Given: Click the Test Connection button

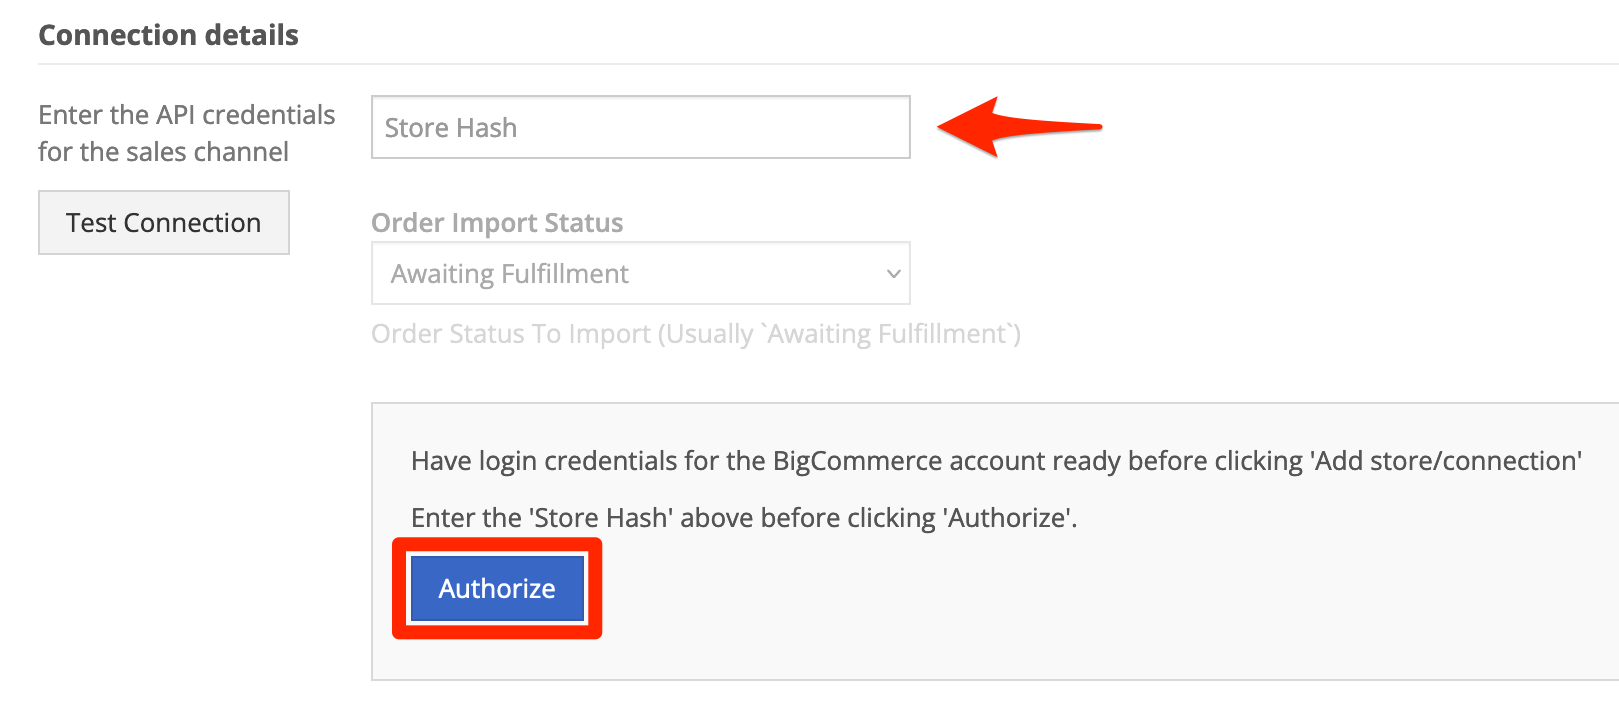Looking at the screenshot, I should coord(164,222).
